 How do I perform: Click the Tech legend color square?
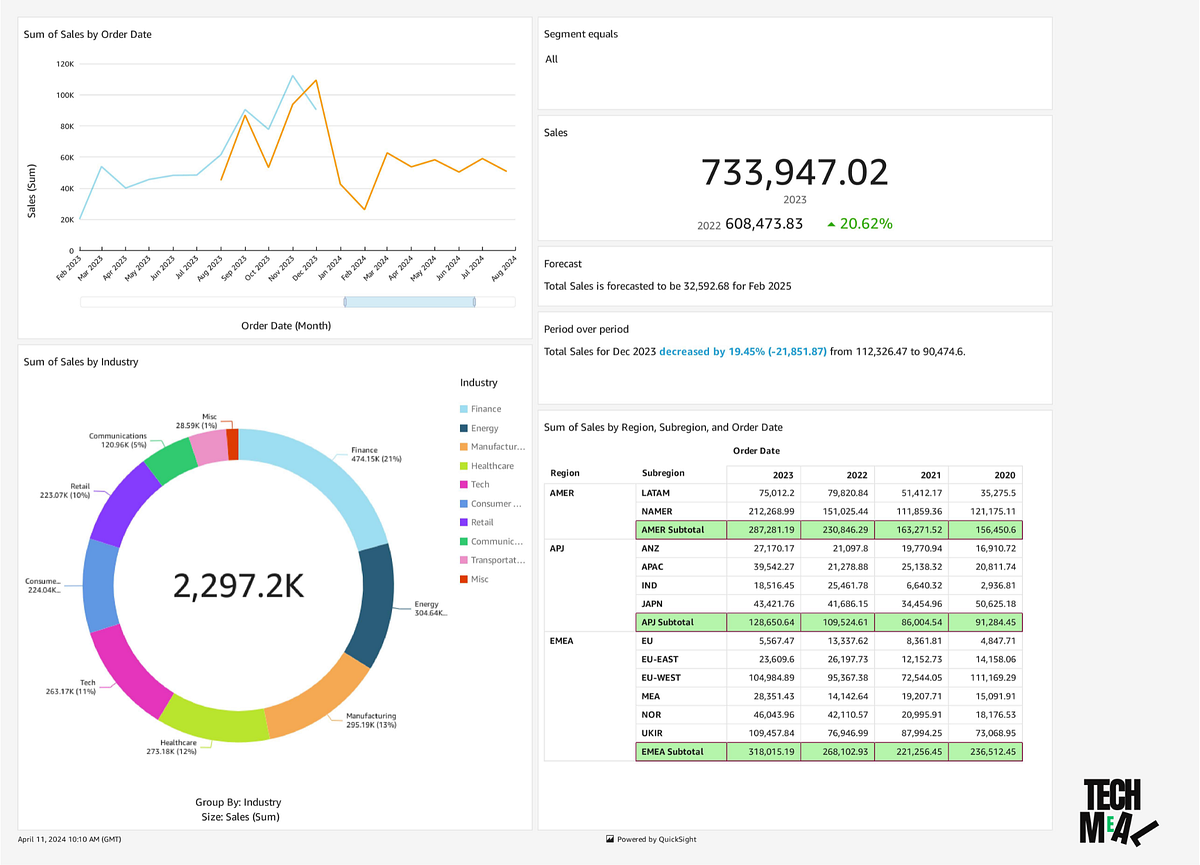coord(463,484)
